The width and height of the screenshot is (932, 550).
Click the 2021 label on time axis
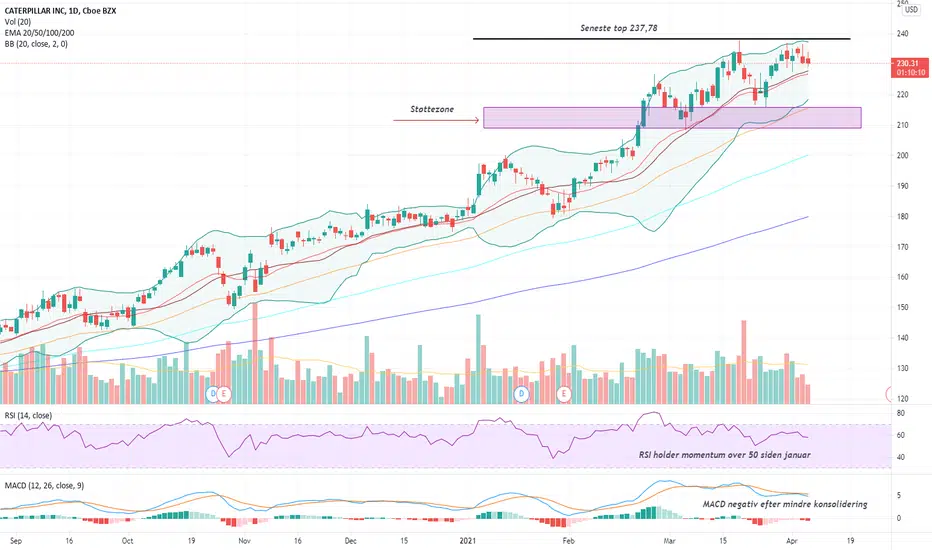coord(468,541)
